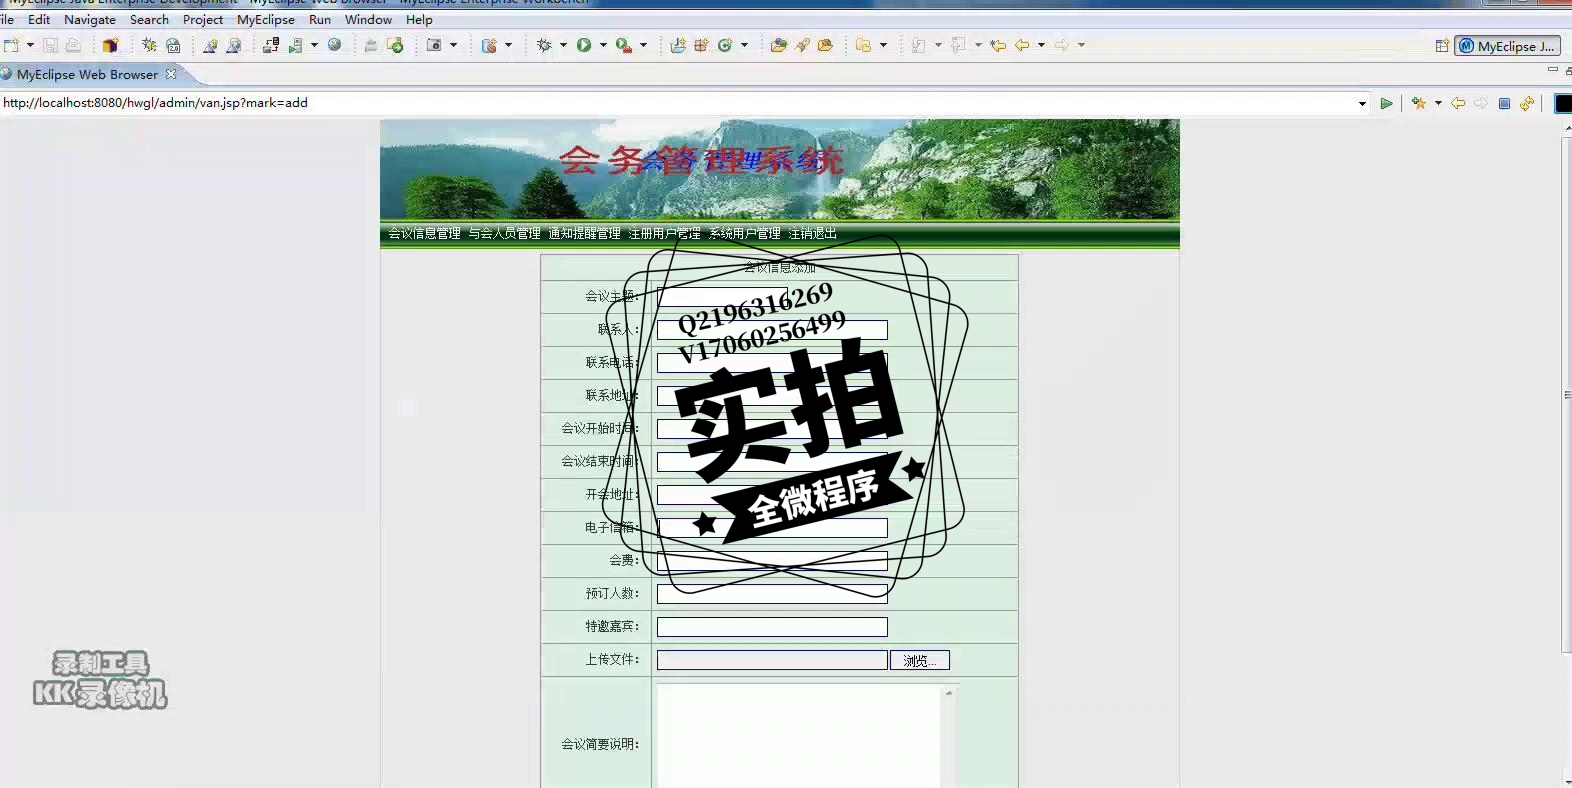The image size is (1572, 788).
Task: Open 系统用户管理 navigation link
Action: pyautogui.click(x=744, y=234)
